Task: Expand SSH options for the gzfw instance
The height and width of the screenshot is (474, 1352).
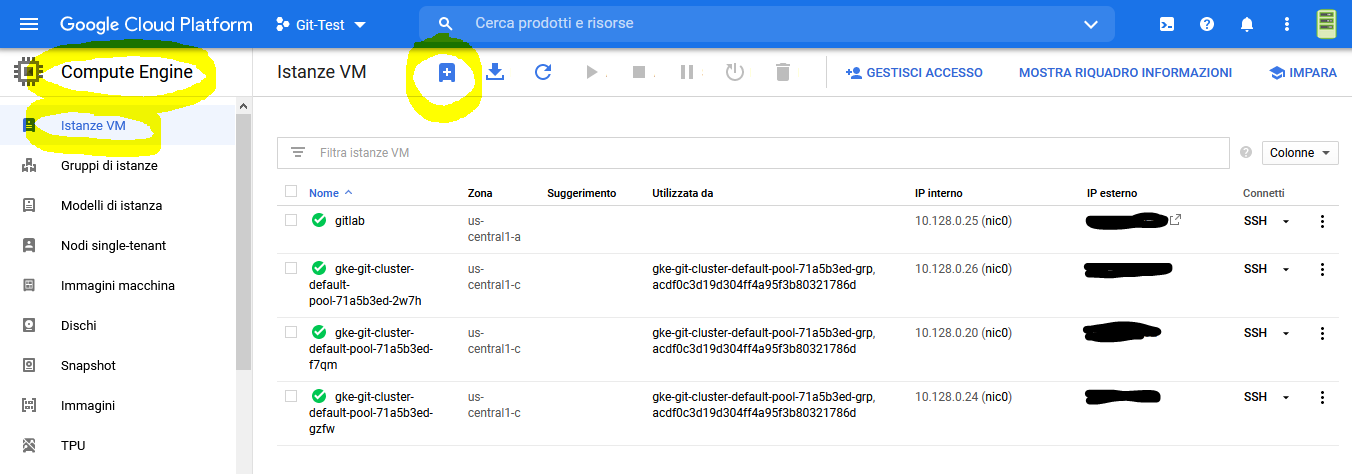Action: pyautogui.click(x=1286, y=397)
